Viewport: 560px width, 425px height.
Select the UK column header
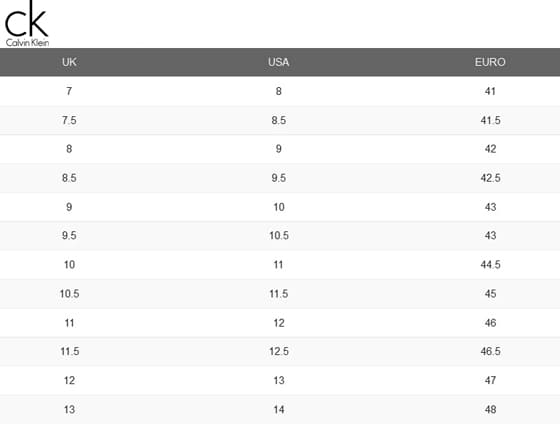(69, 62)
